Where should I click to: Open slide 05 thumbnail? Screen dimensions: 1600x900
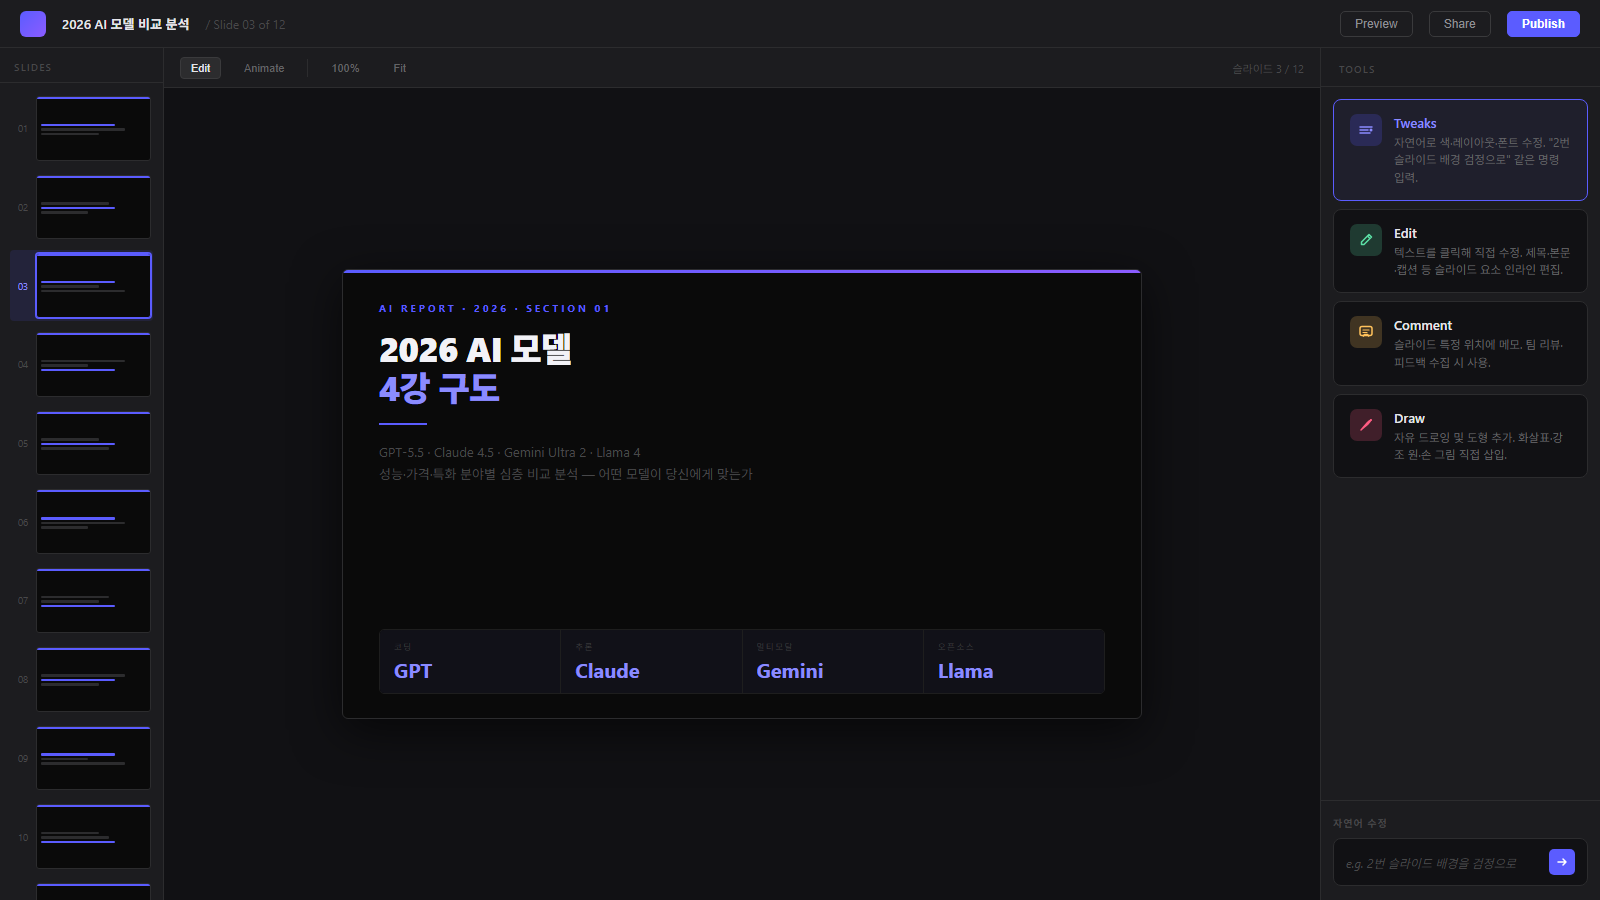[x=93, y=444]
